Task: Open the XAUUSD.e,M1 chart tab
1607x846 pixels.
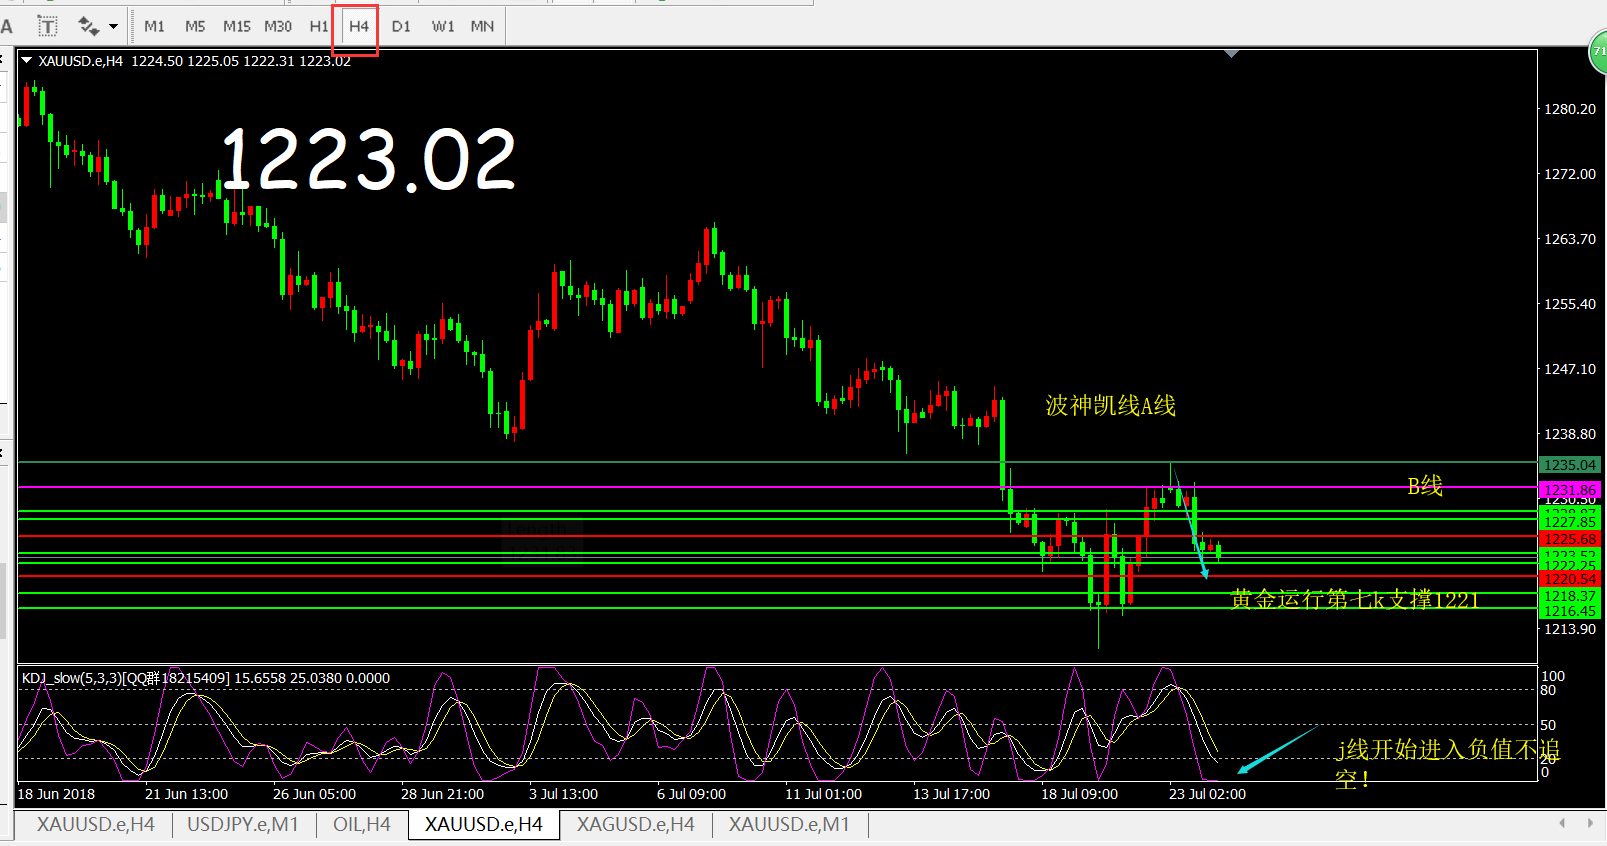Action: 789,824
